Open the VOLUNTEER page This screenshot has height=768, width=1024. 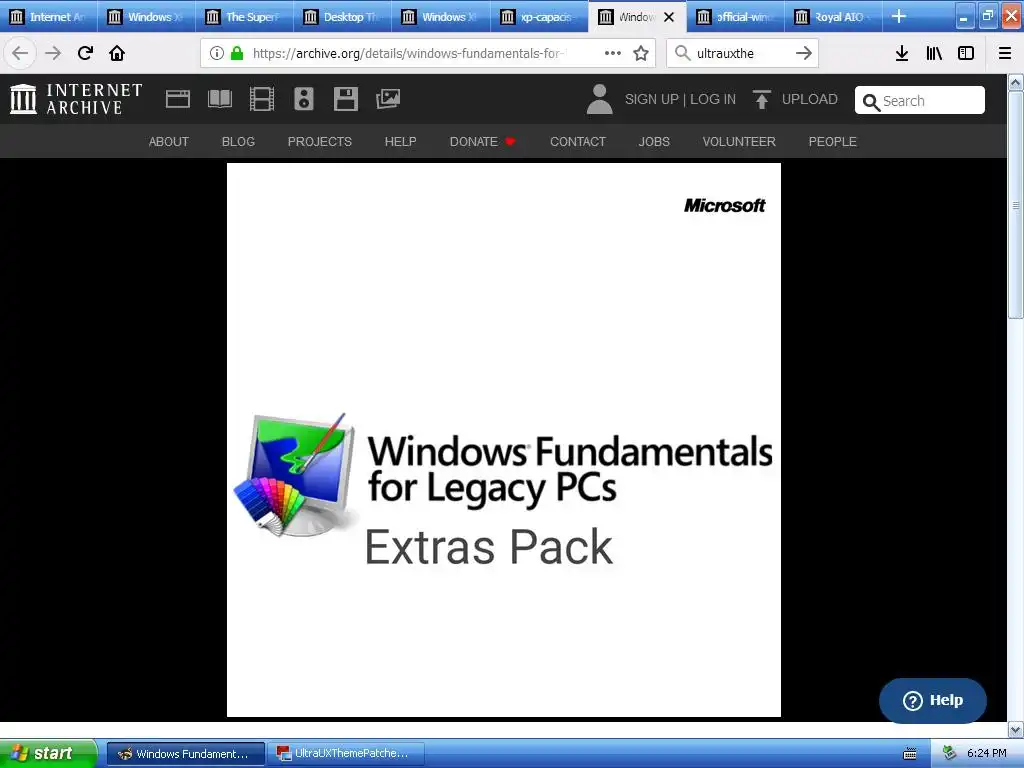tap(739, 142)
